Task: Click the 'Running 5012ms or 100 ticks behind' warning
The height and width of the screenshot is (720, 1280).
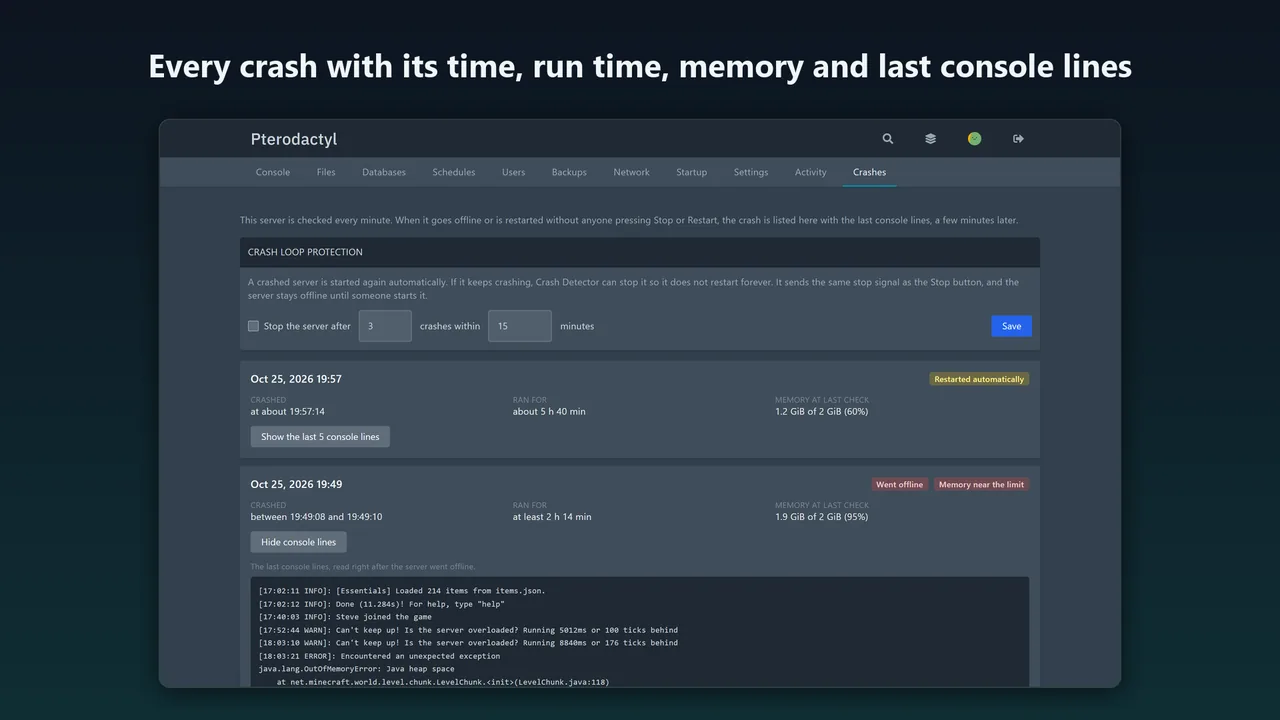Action: click(468, 630)
